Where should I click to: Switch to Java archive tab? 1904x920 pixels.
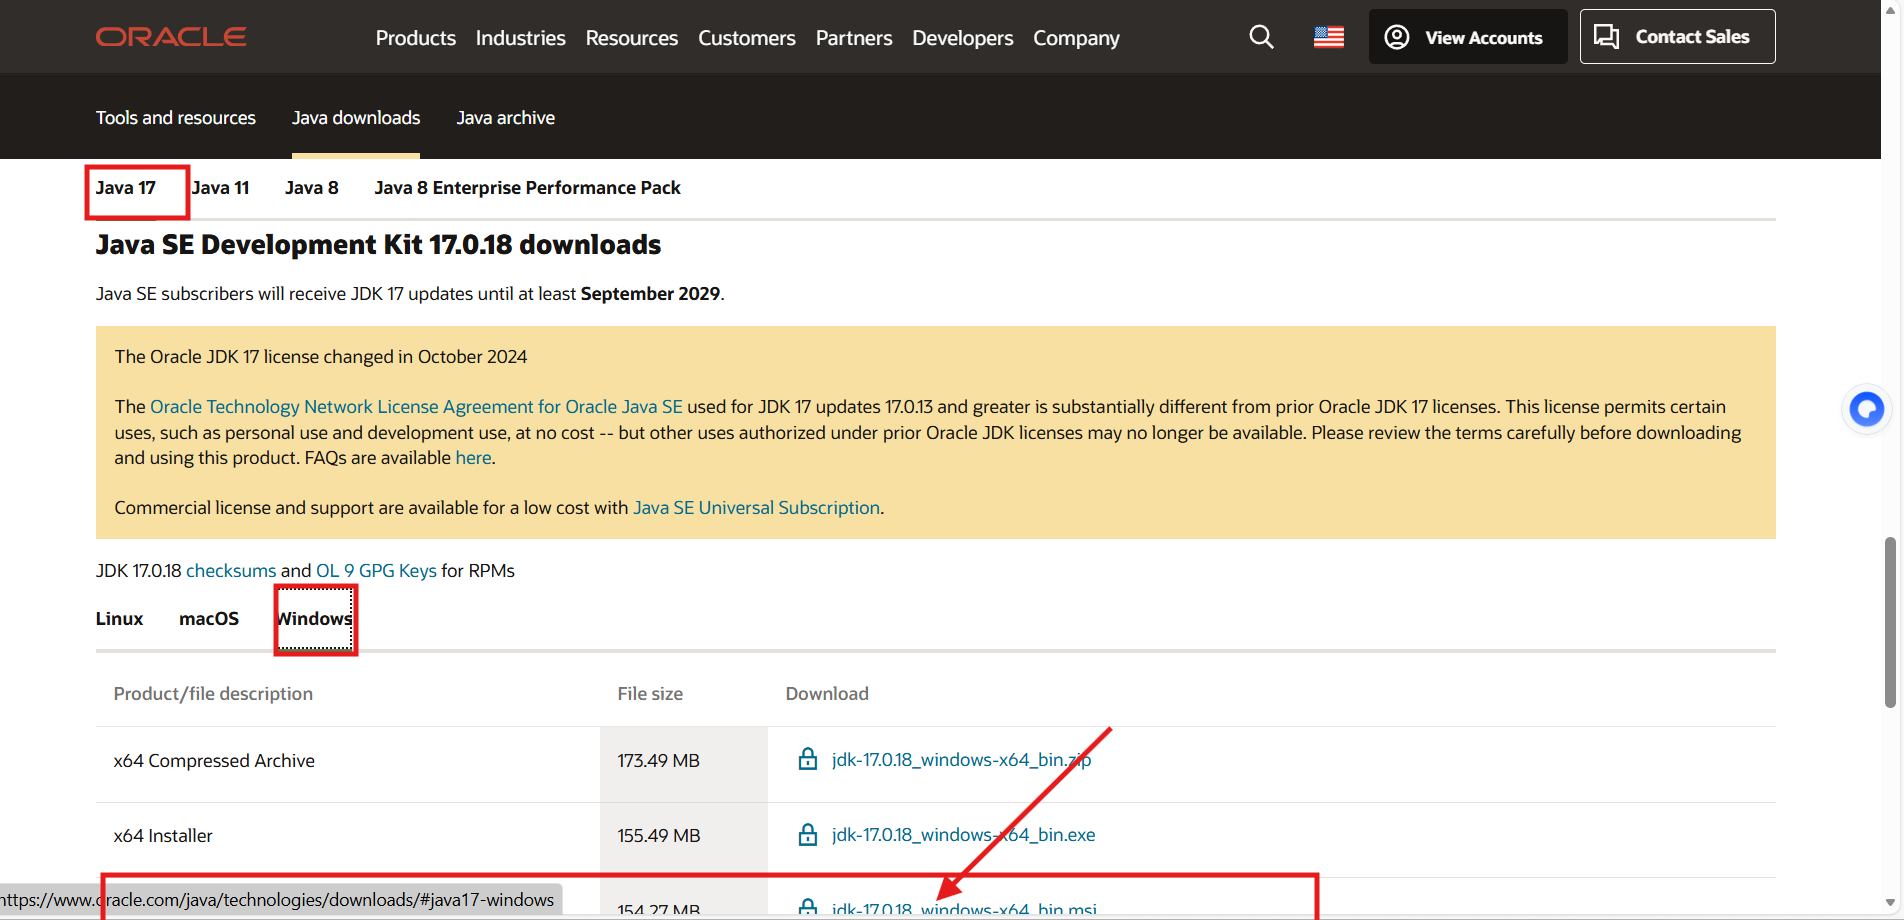pyautogui.click(x=506, y=118)
